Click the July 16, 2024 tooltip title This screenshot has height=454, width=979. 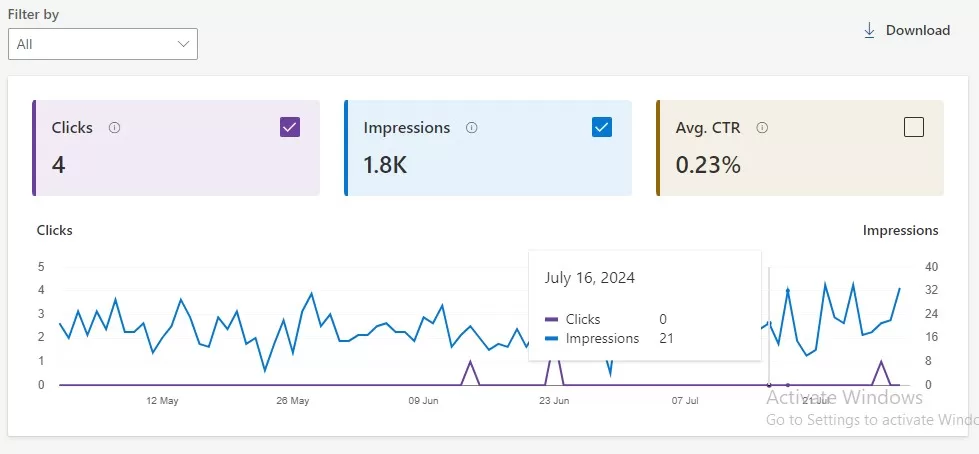point(589,278)
